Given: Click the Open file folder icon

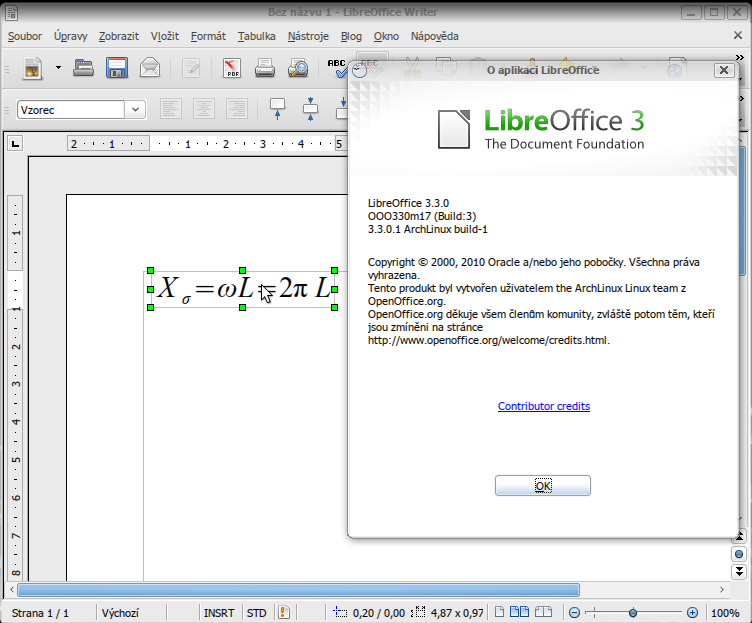Looking at the screenshot, I should [x=83, y=68].
